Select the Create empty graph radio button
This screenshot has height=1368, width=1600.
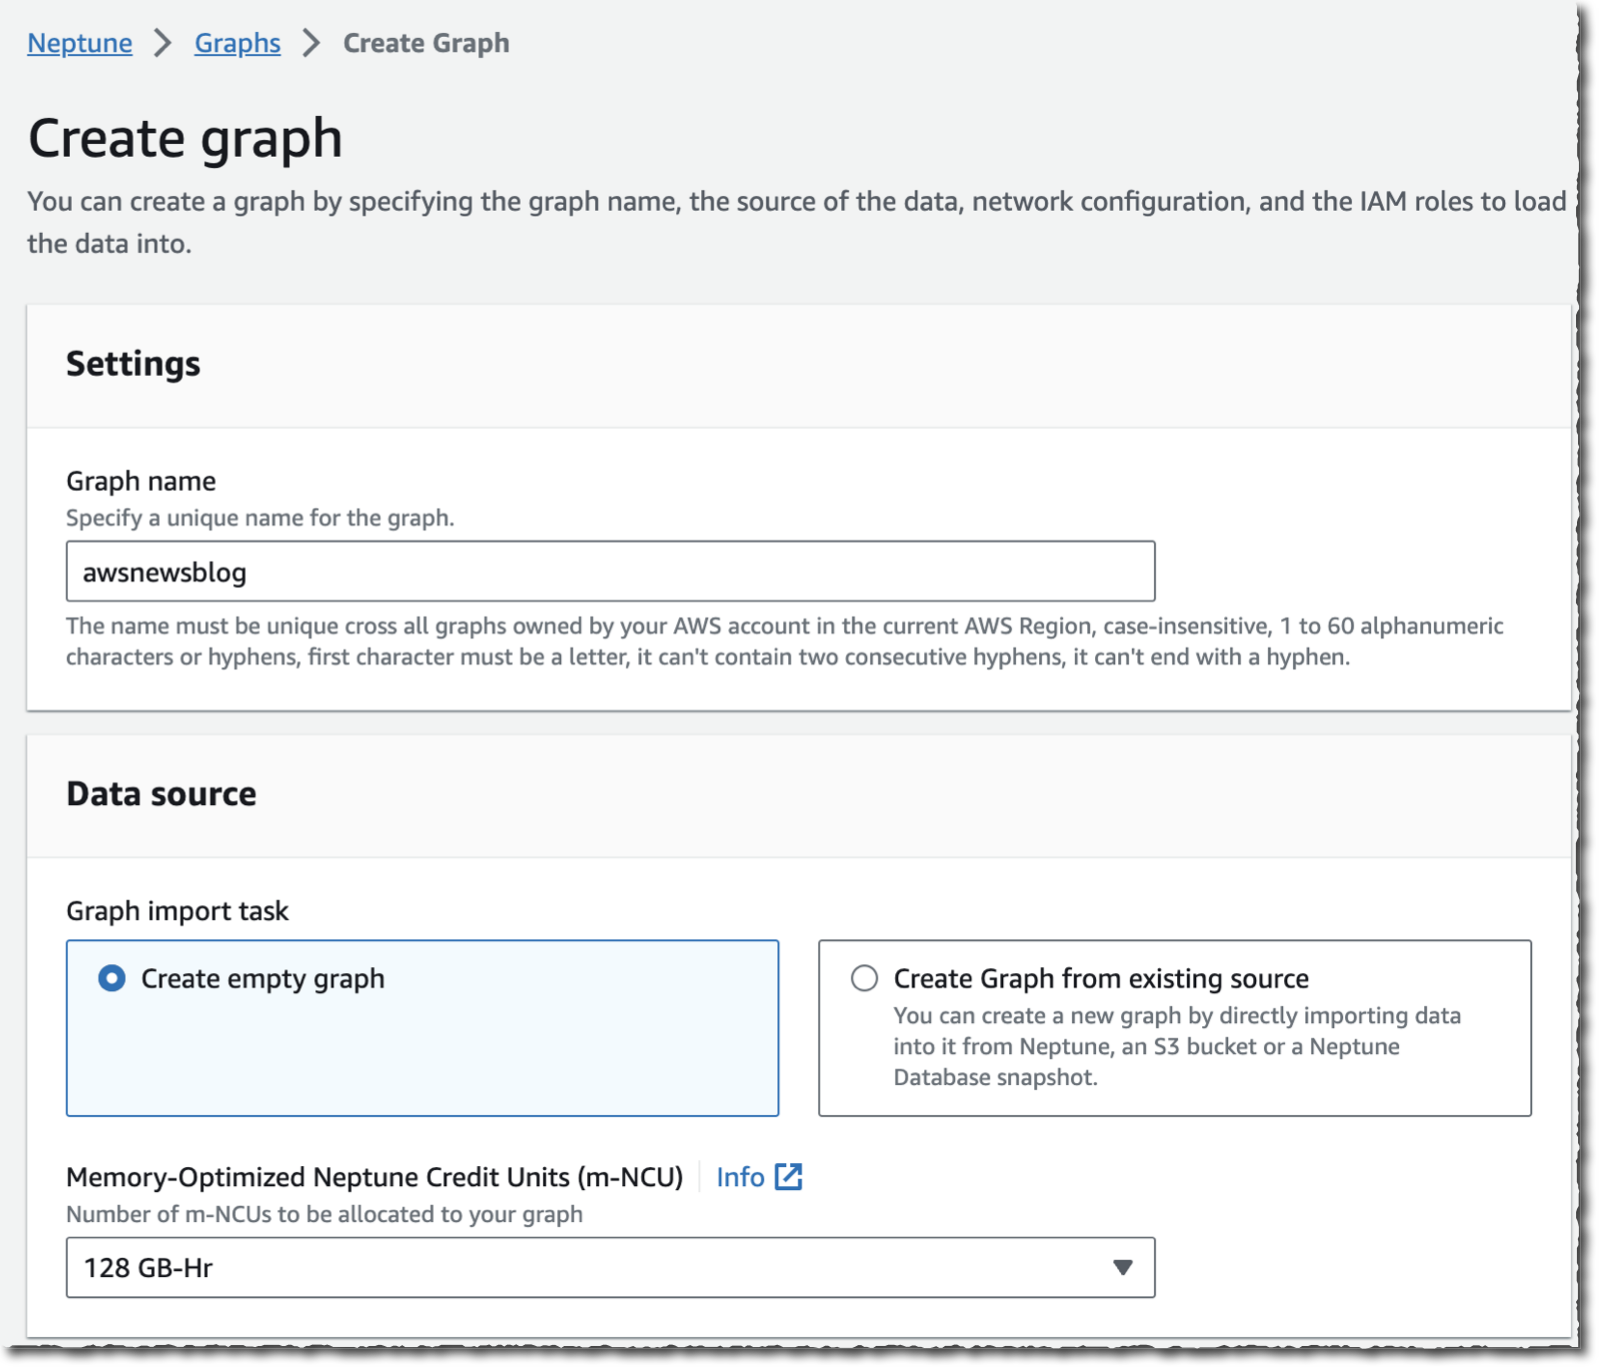[x=112, y=978]
